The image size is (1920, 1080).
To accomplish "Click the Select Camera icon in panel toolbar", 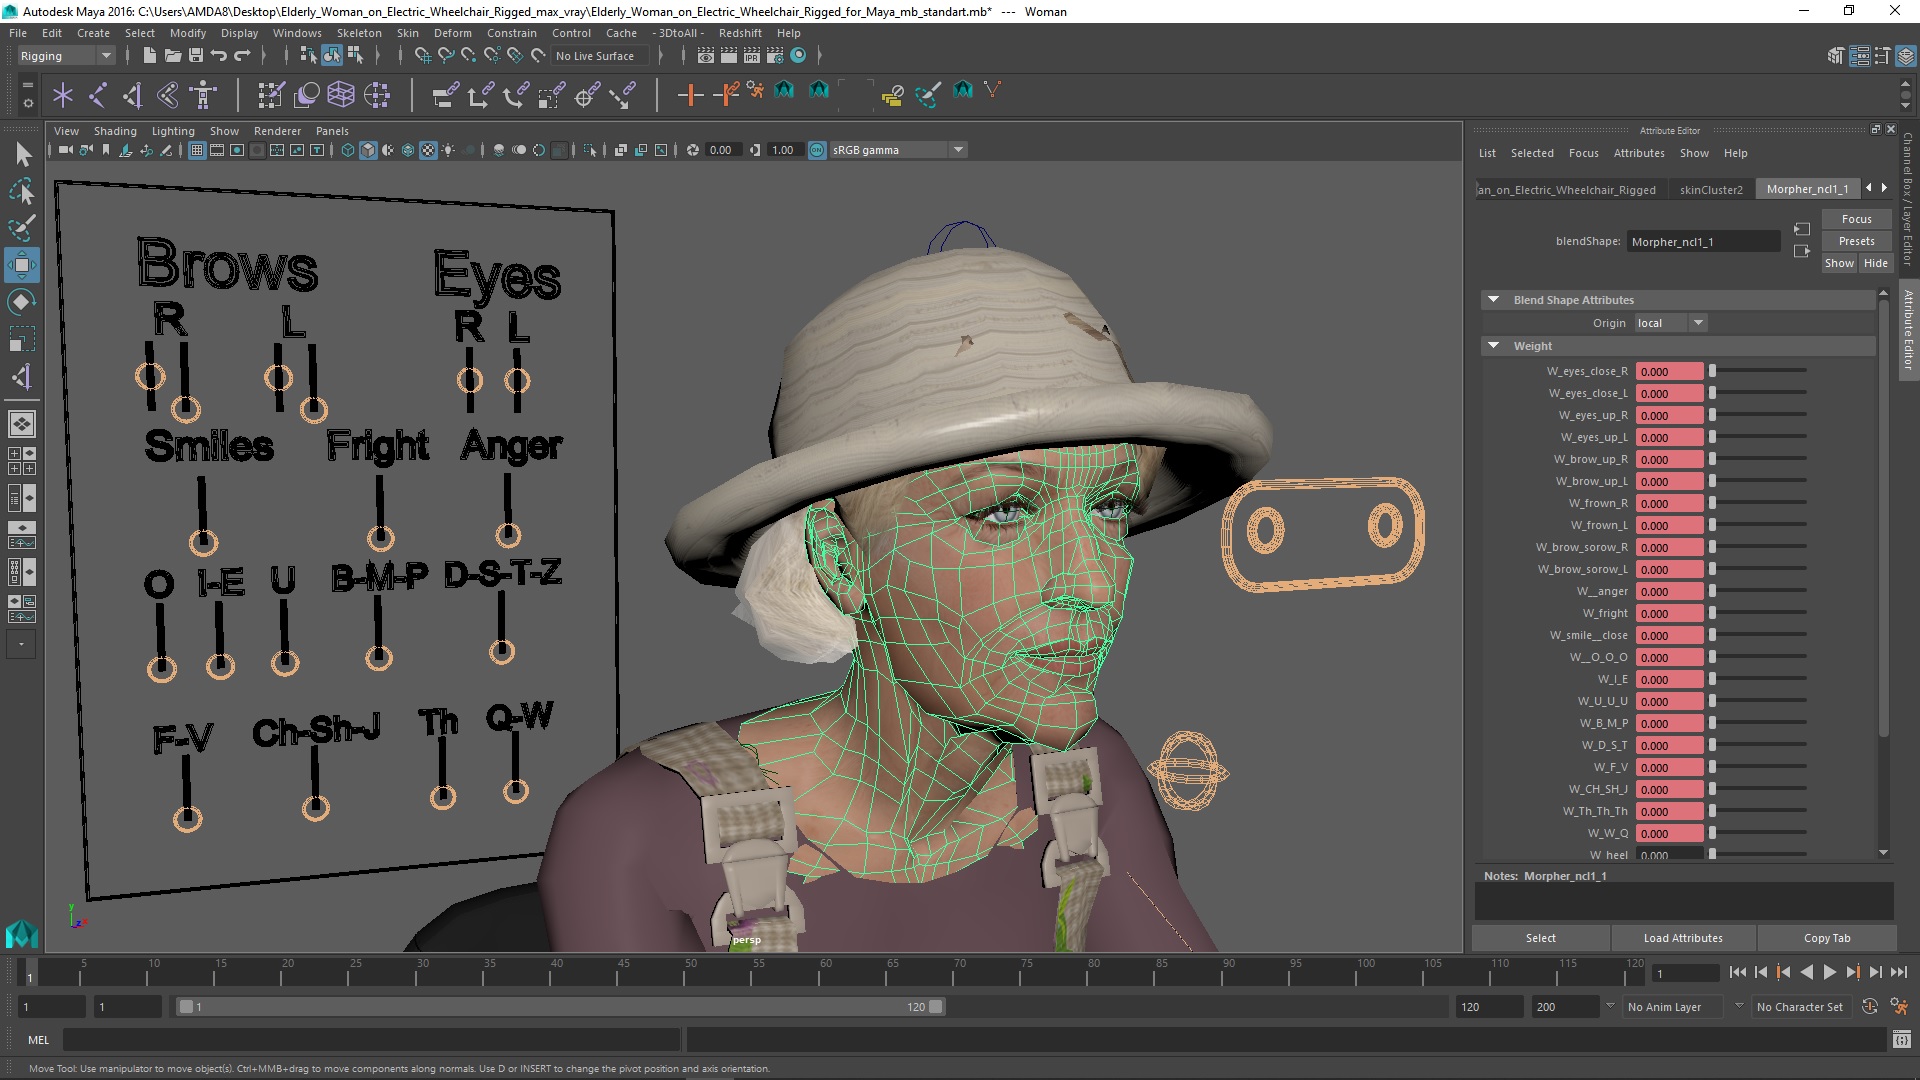I will [65, 150].
